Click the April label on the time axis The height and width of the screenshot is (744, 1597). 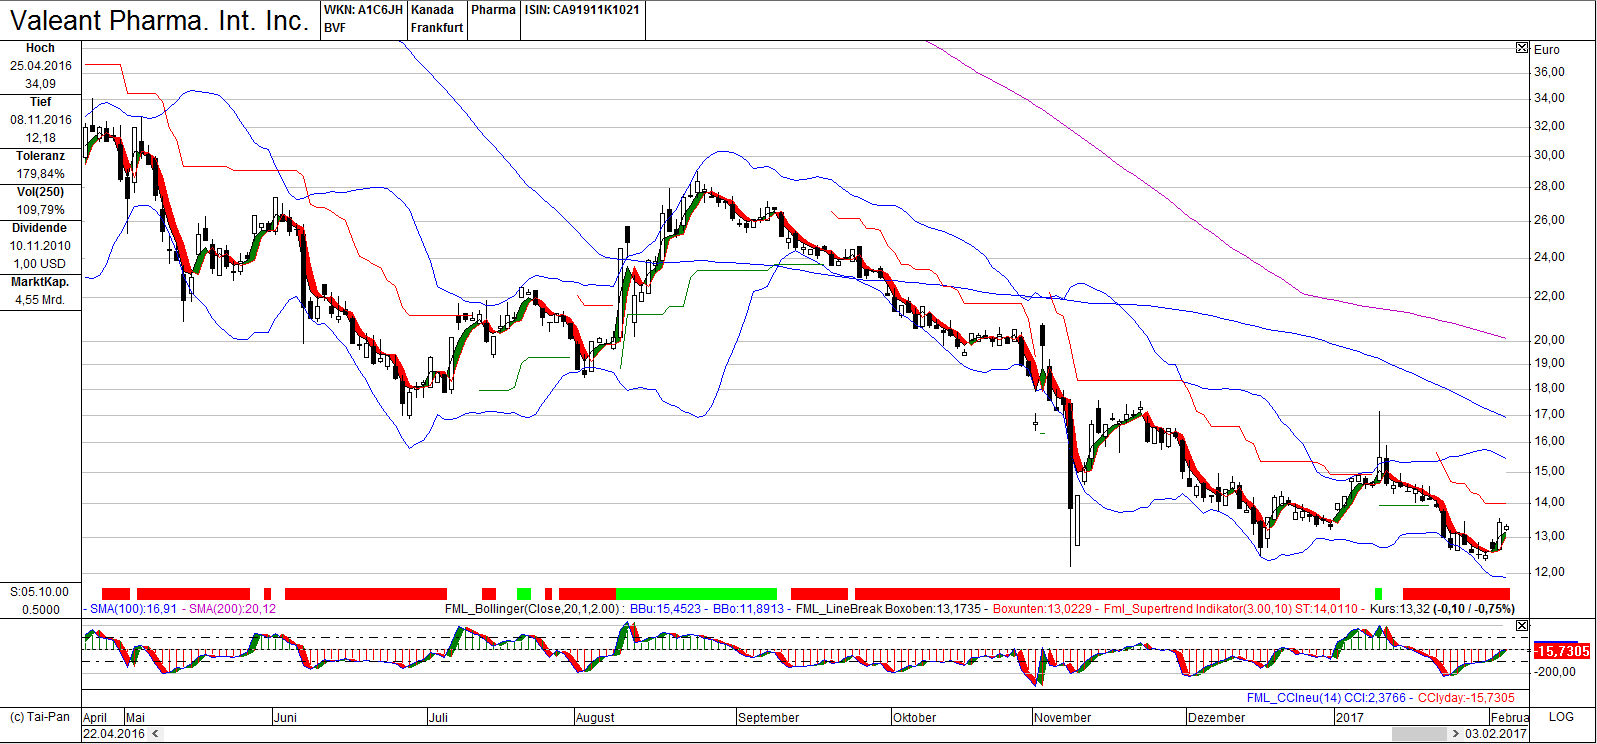[x=95, y=718]
